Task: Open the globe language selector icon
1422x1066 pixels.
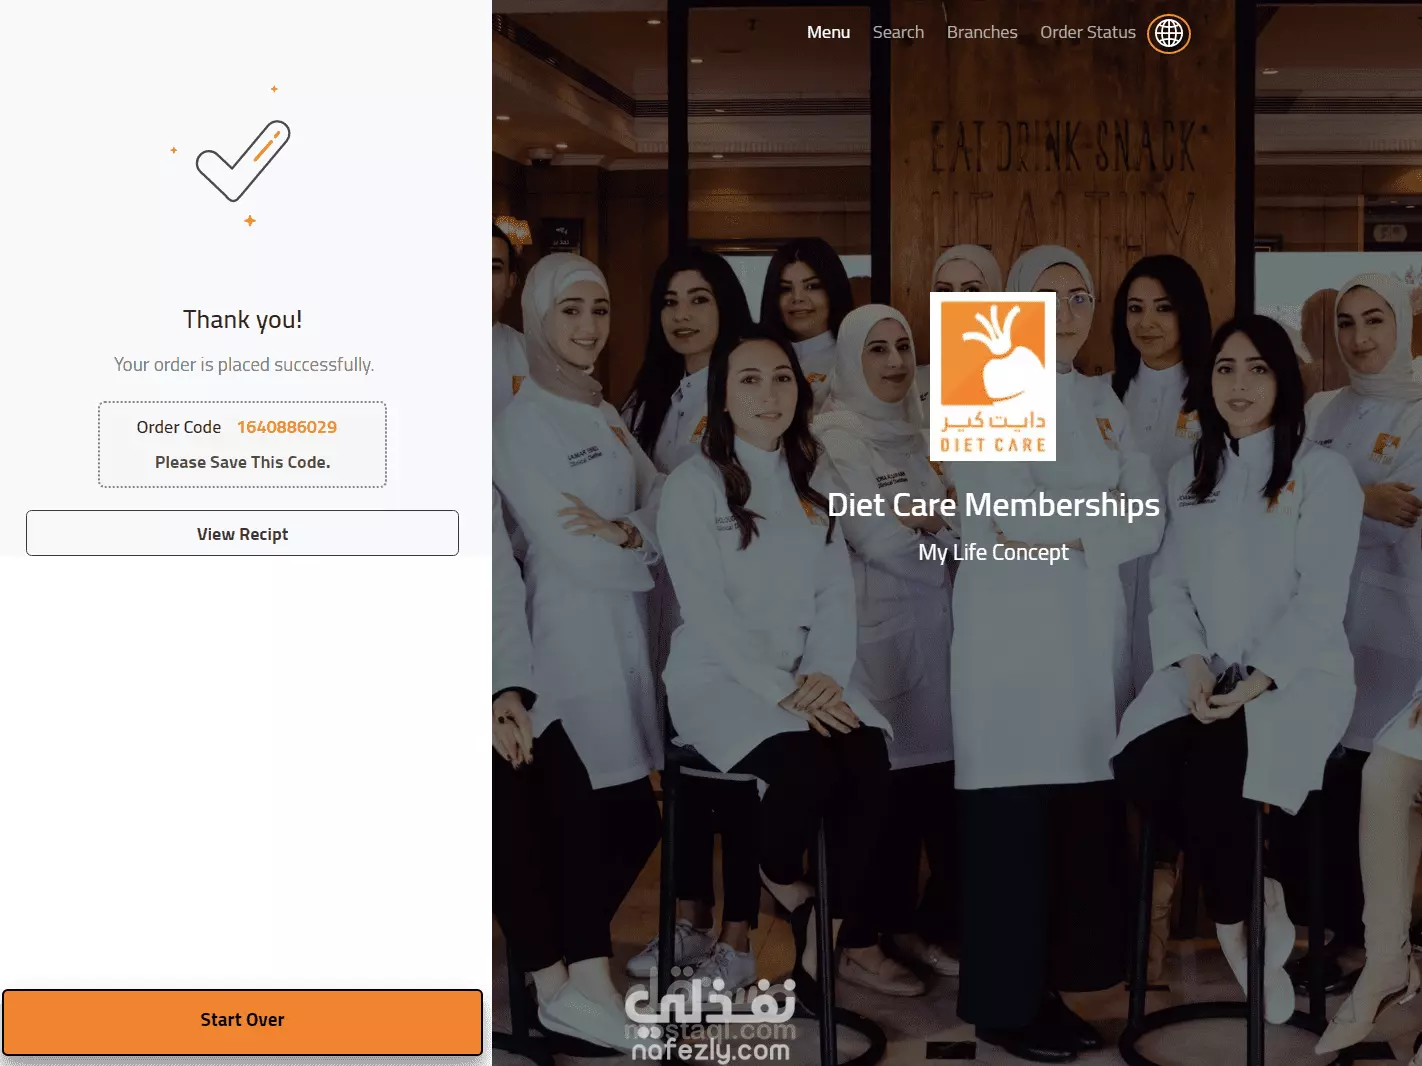Action: (x=1168, y=33)
